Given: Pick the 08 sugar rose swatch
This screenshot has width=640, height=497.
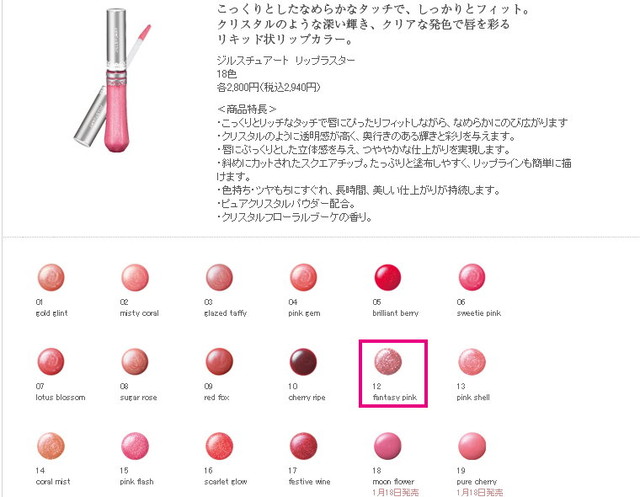Looking at the screenshot, I should 135,362.
